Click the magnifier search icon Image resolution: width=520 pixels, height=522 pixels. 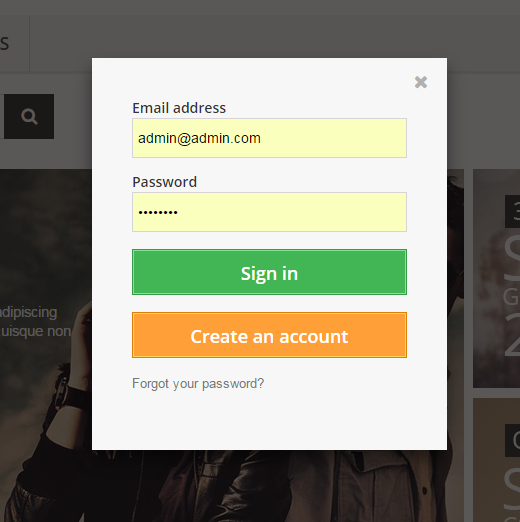29,116
